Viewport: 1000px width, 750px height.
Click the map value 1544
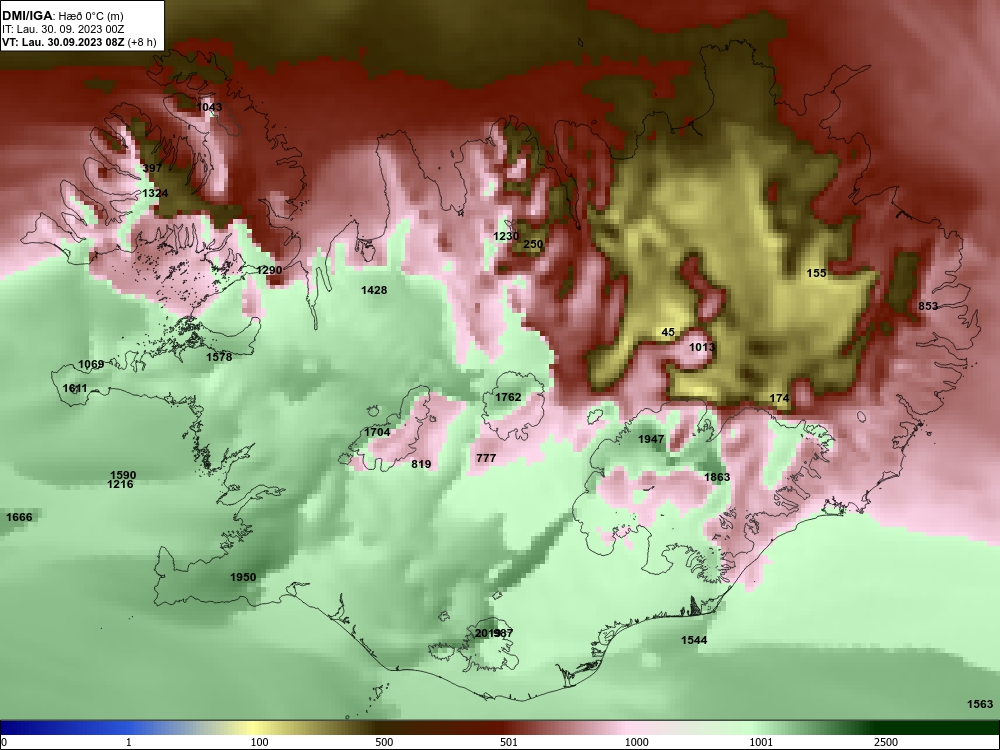click(694, 640)
